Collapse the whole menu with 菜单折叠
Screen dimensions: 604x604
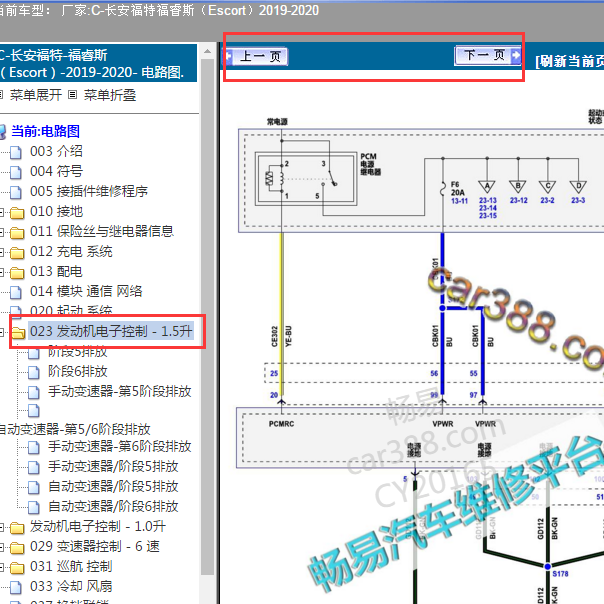coord(110,95)
